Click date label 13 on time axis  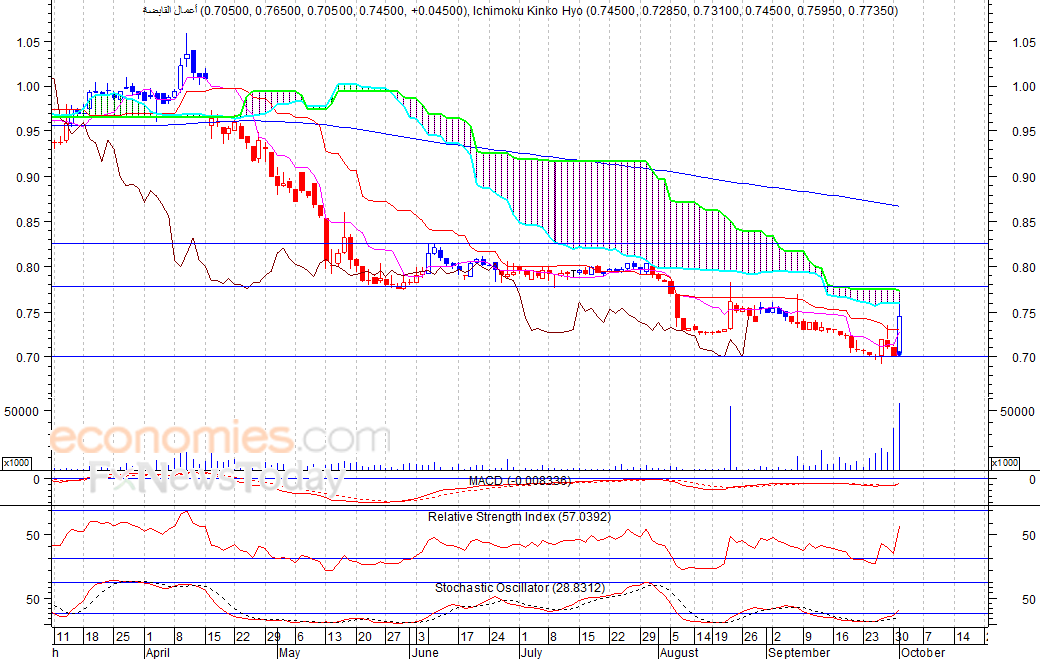point(335,636)
